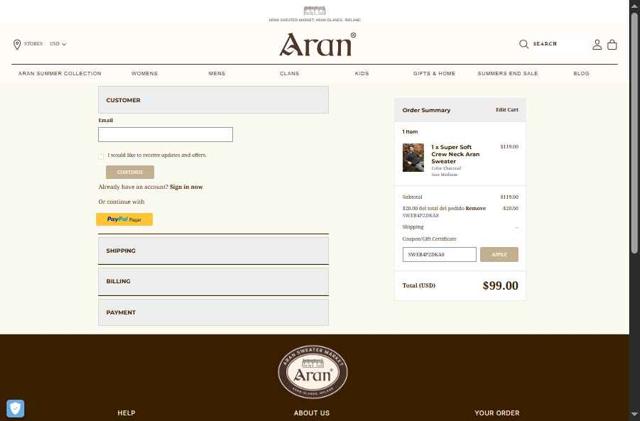Click the Subtotal $119.00 row
Screen dimensions: 640x421
(x=460, y=197)
